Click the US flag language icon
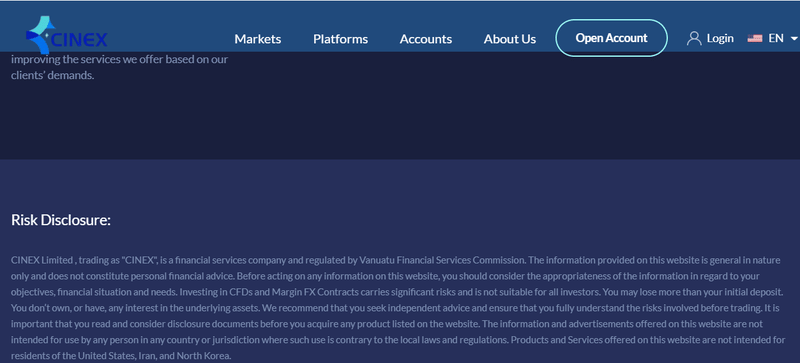Image resolution: width=800 pixels, height=363 pixels. [x=755, y=38]
